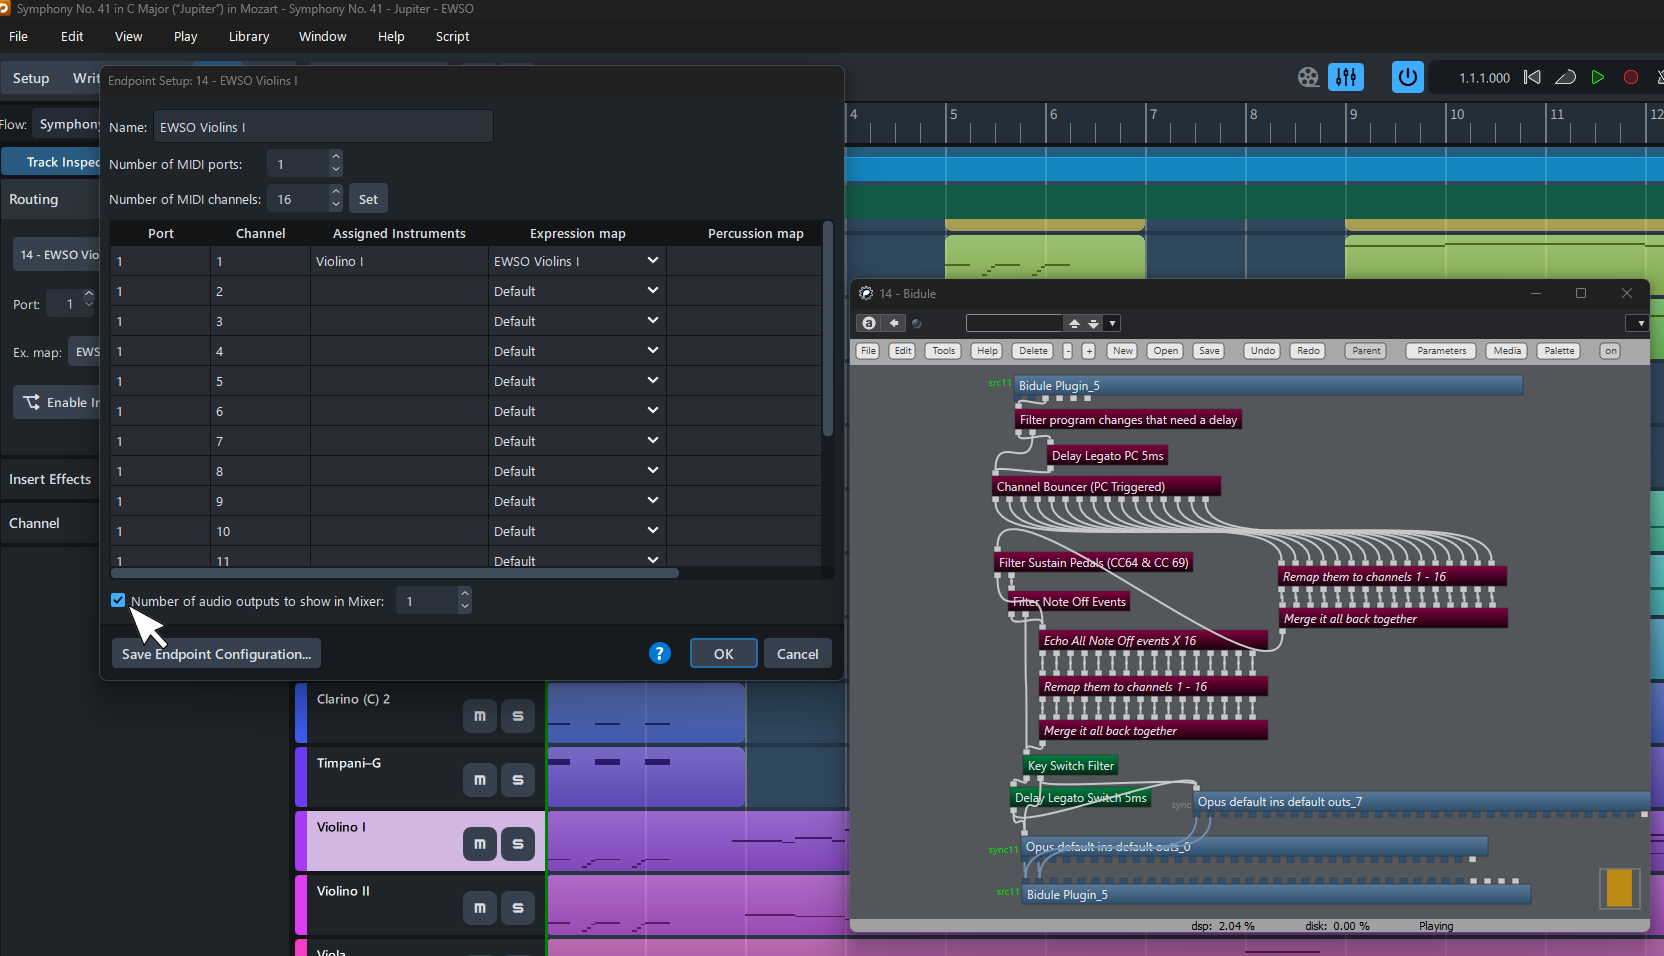The image size is (1664, 956).
Task: Open expression map dropdown for channel 3
Action: click(x=653, y=321)
